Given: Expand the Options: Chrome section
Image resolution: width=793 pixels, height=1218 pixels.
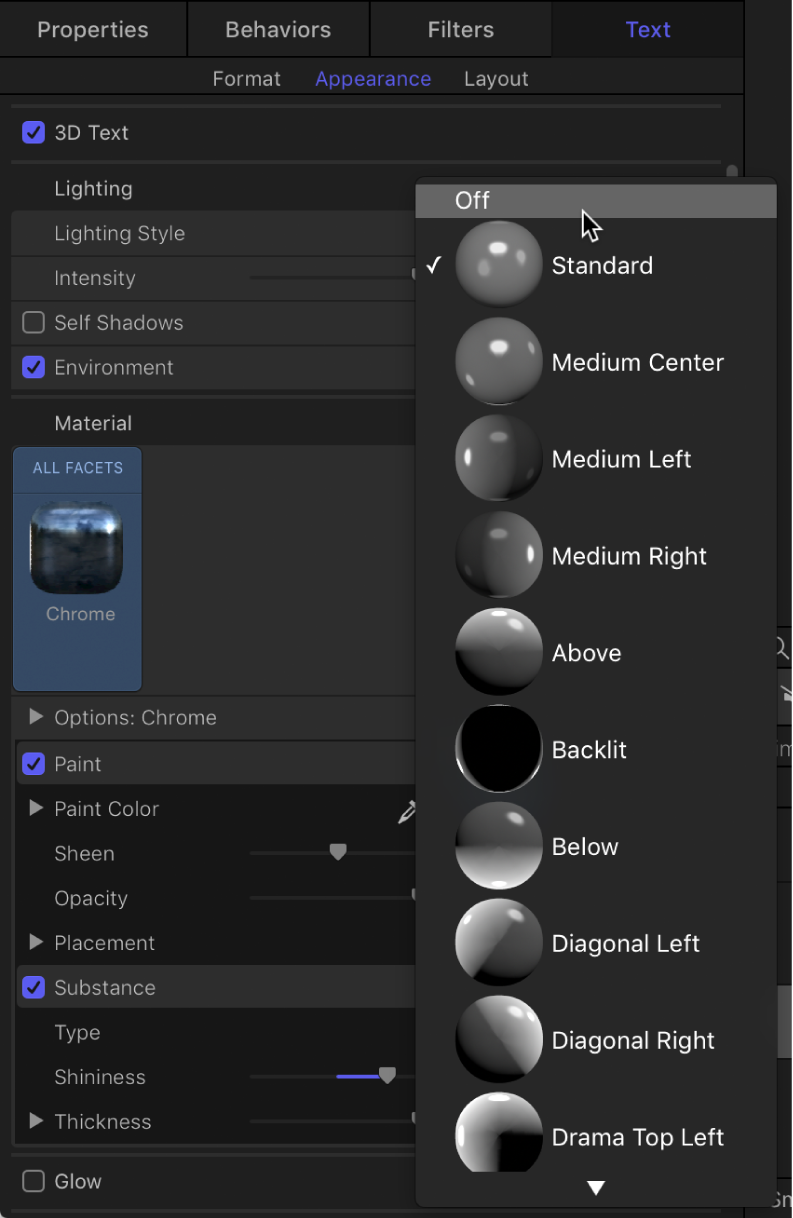Looking at the screenshot, I should pos(37,717).
